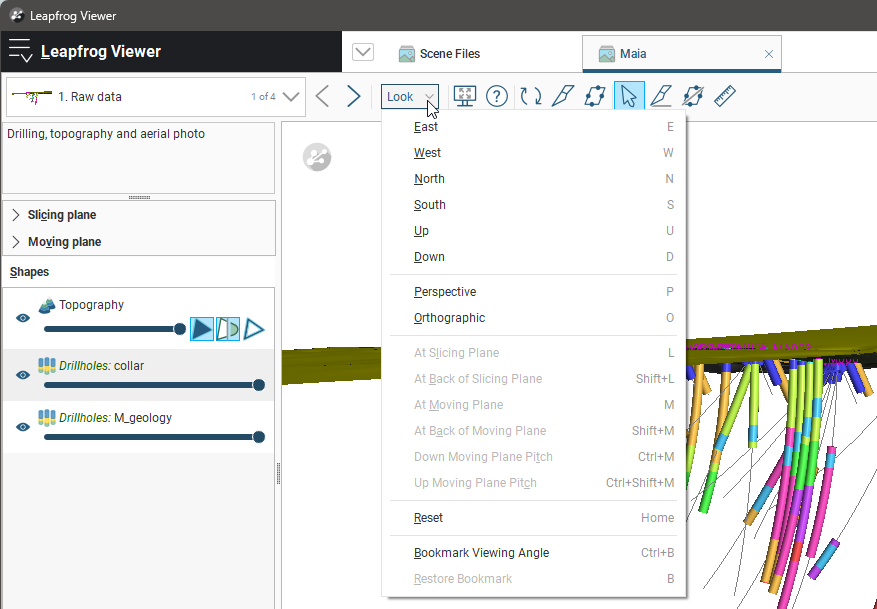This screenshot has width=877, height=609.
Task: Open the scene list dropdown '1. Raw data'
Action: pos(155,97)
